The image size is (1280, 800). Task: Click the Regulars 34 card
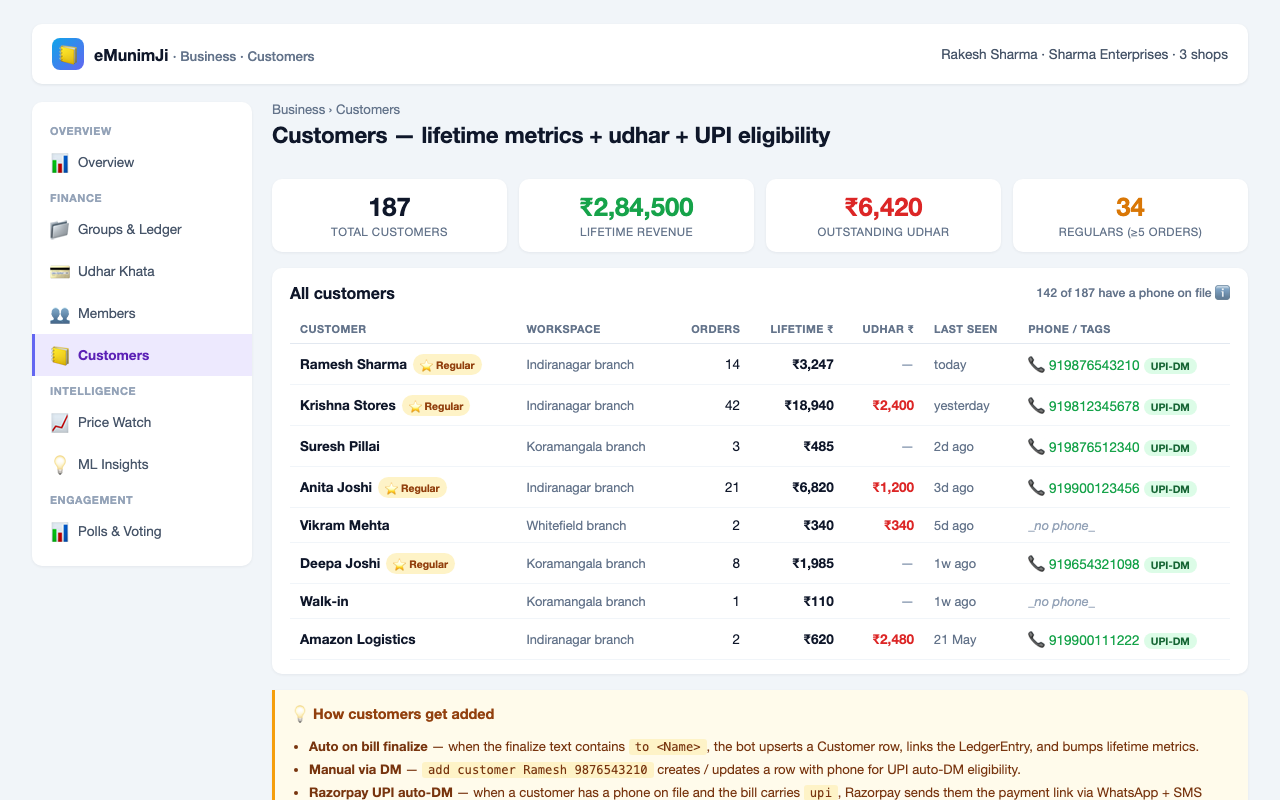pos(1130,215)
